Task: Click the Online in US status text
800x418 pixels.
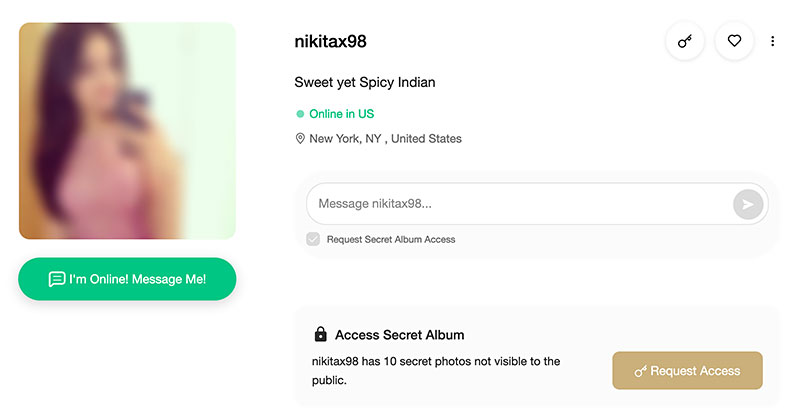Action: coord(341,114)
